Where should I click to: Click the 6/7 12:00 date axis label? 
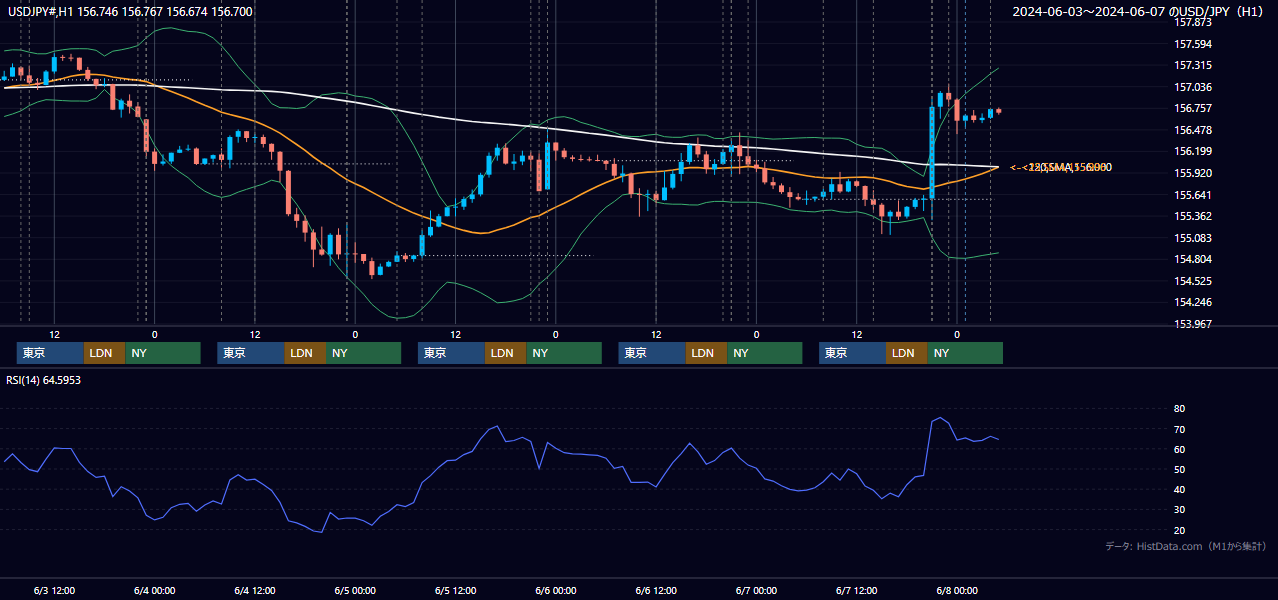856,590
